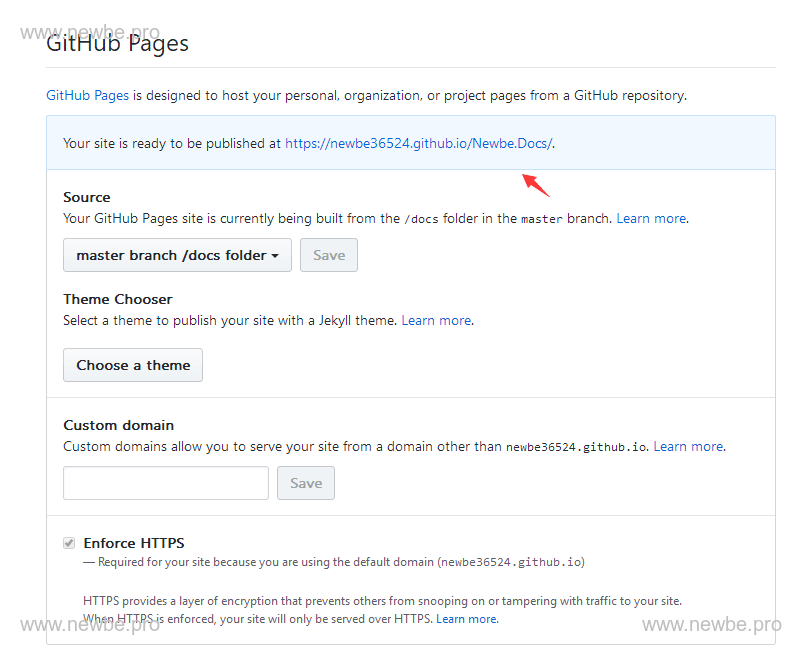Click the red arrow annotation
Screen dimensions: 803x656
tap(536, 185)
